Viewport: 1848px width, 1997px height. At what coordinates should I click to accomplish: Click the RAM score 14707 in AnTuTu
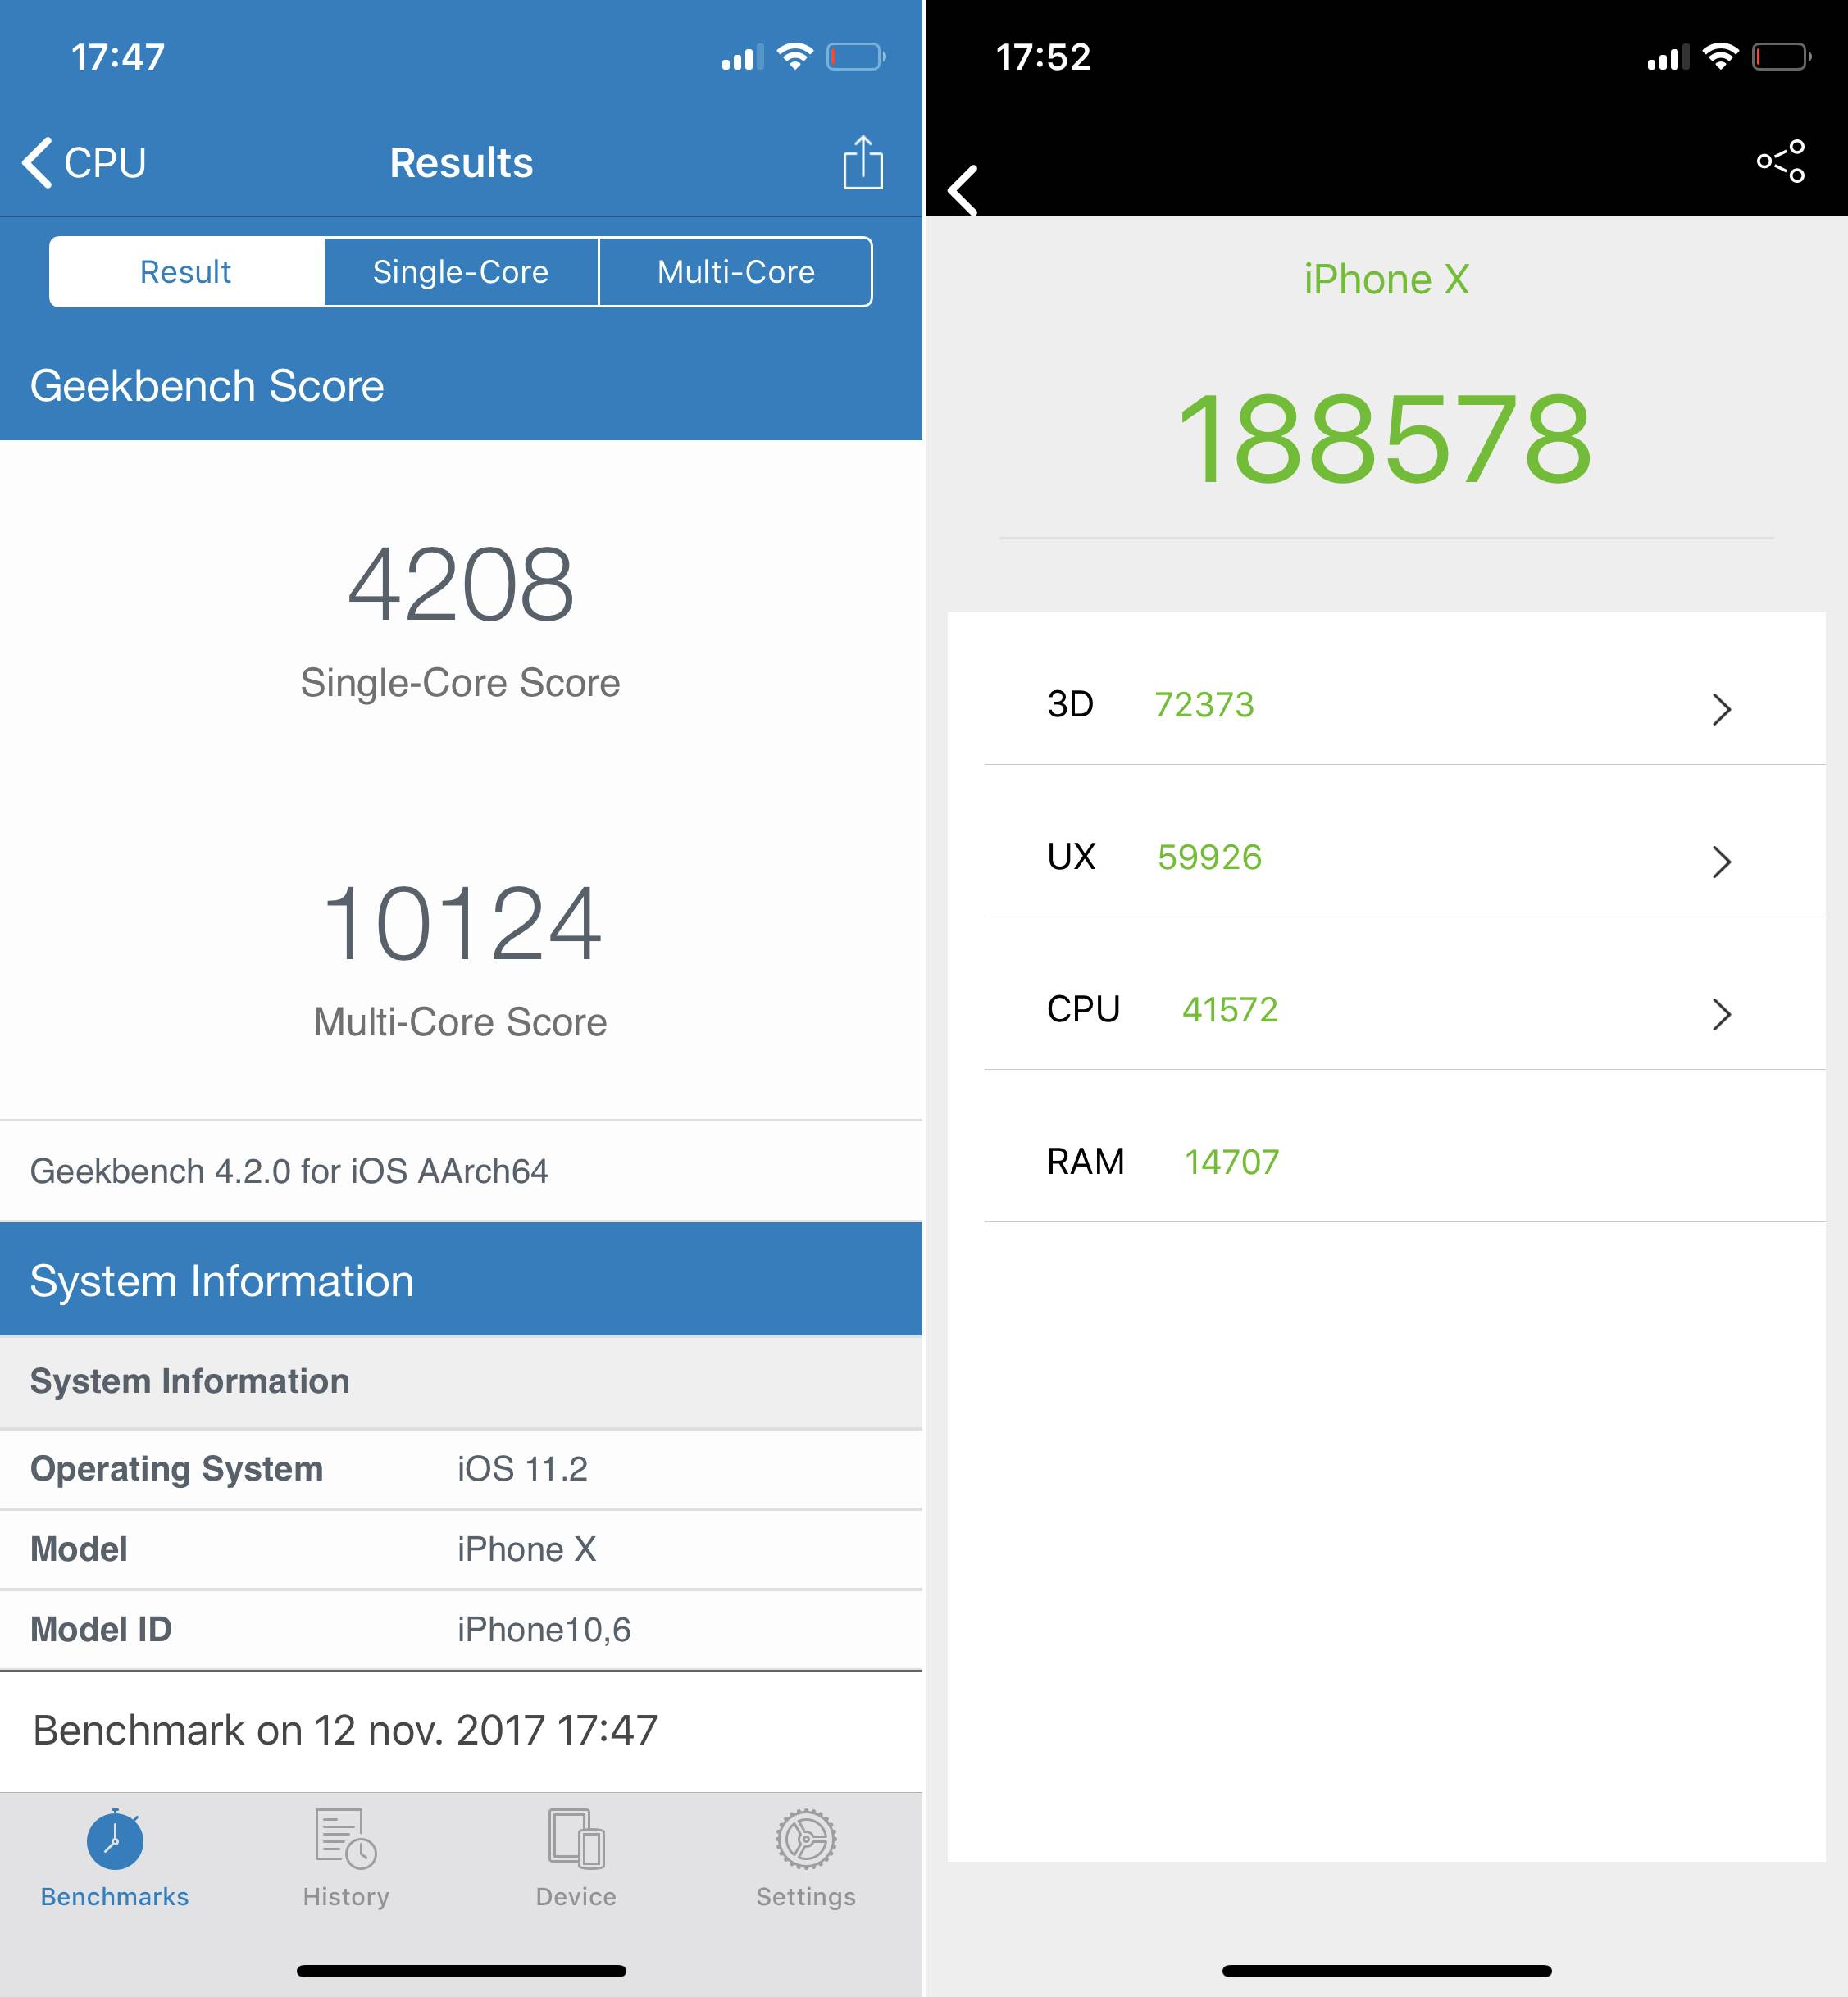[1227, 1162]
